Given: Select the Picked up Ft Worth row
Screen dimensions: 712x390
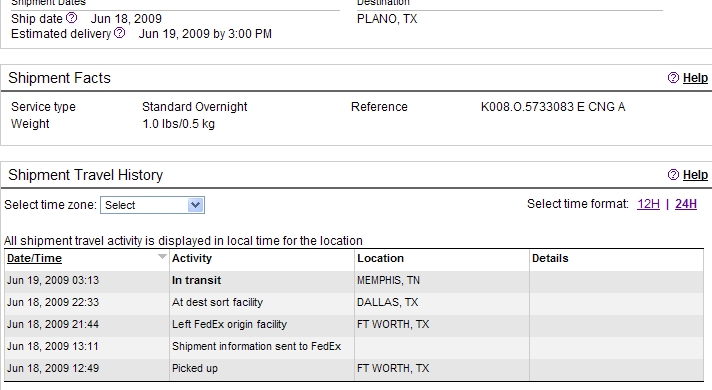Looking at the screenshot, I should (354, 368).
